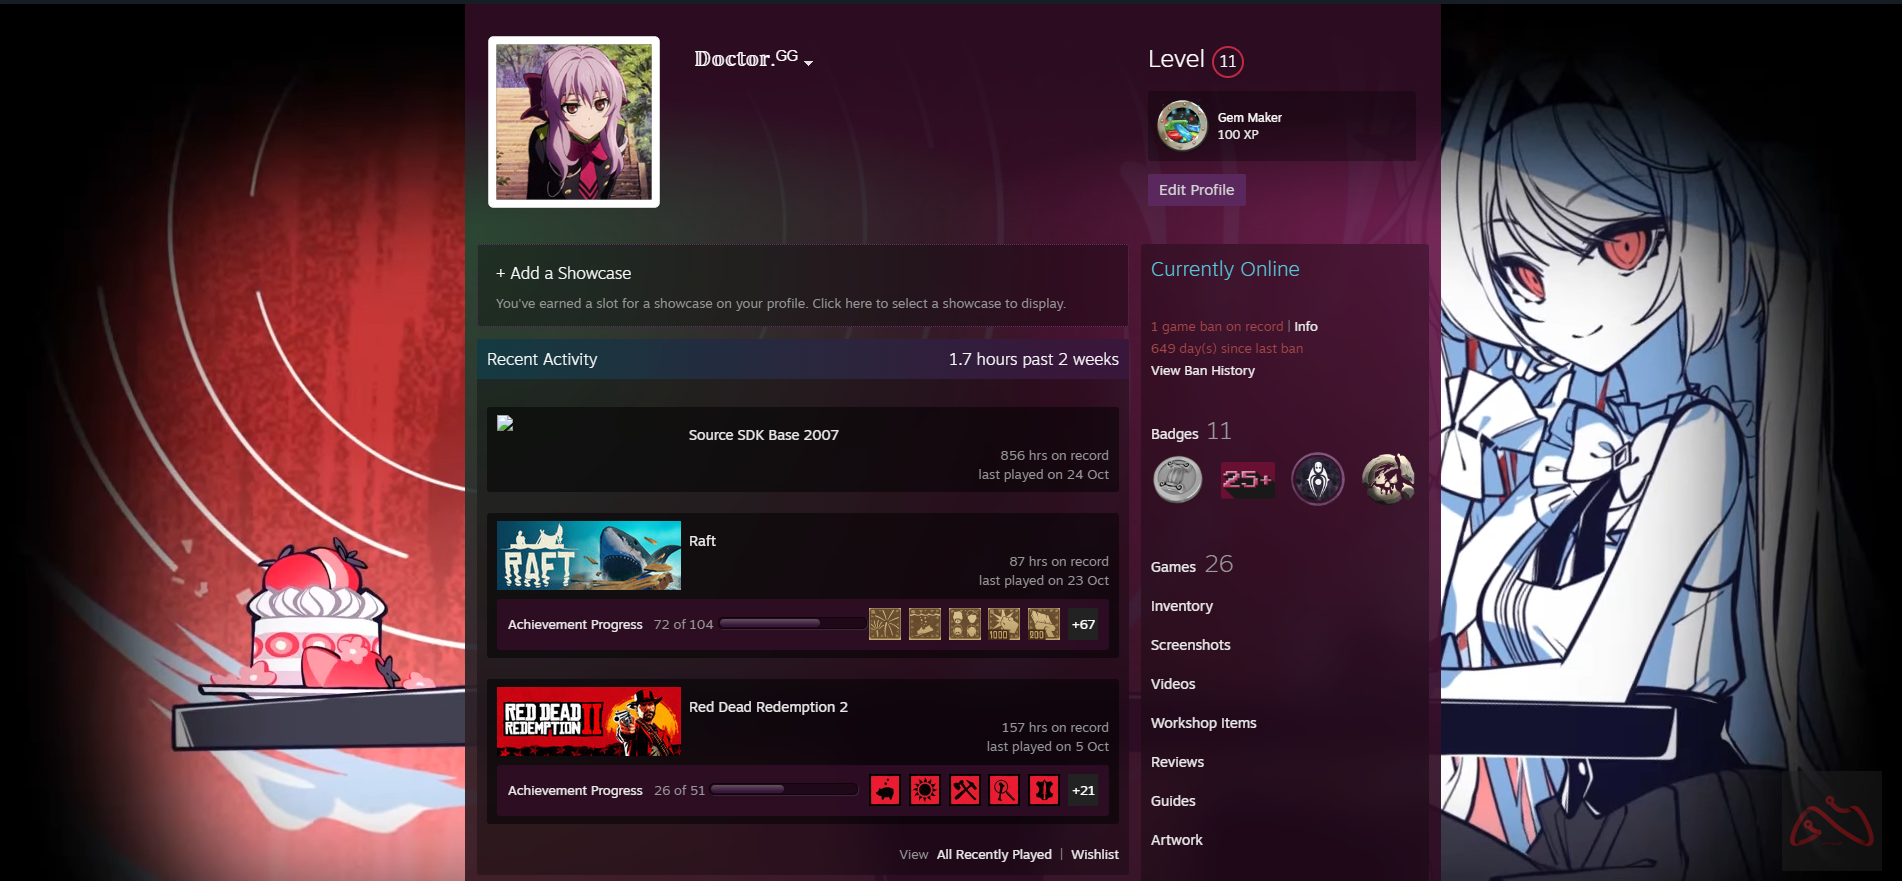Click Red Dead sun achievement icon
The height and width of the screenshot is (881, 1902).
tap(925, 790)
